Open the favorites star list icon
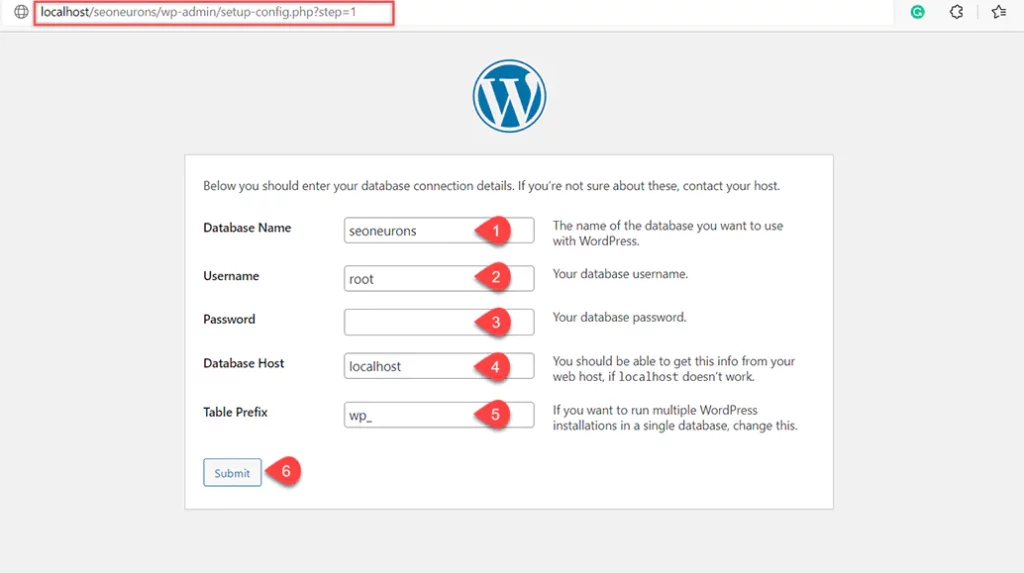This screenshot has width=1024, height=573. (x=999, y=12)
